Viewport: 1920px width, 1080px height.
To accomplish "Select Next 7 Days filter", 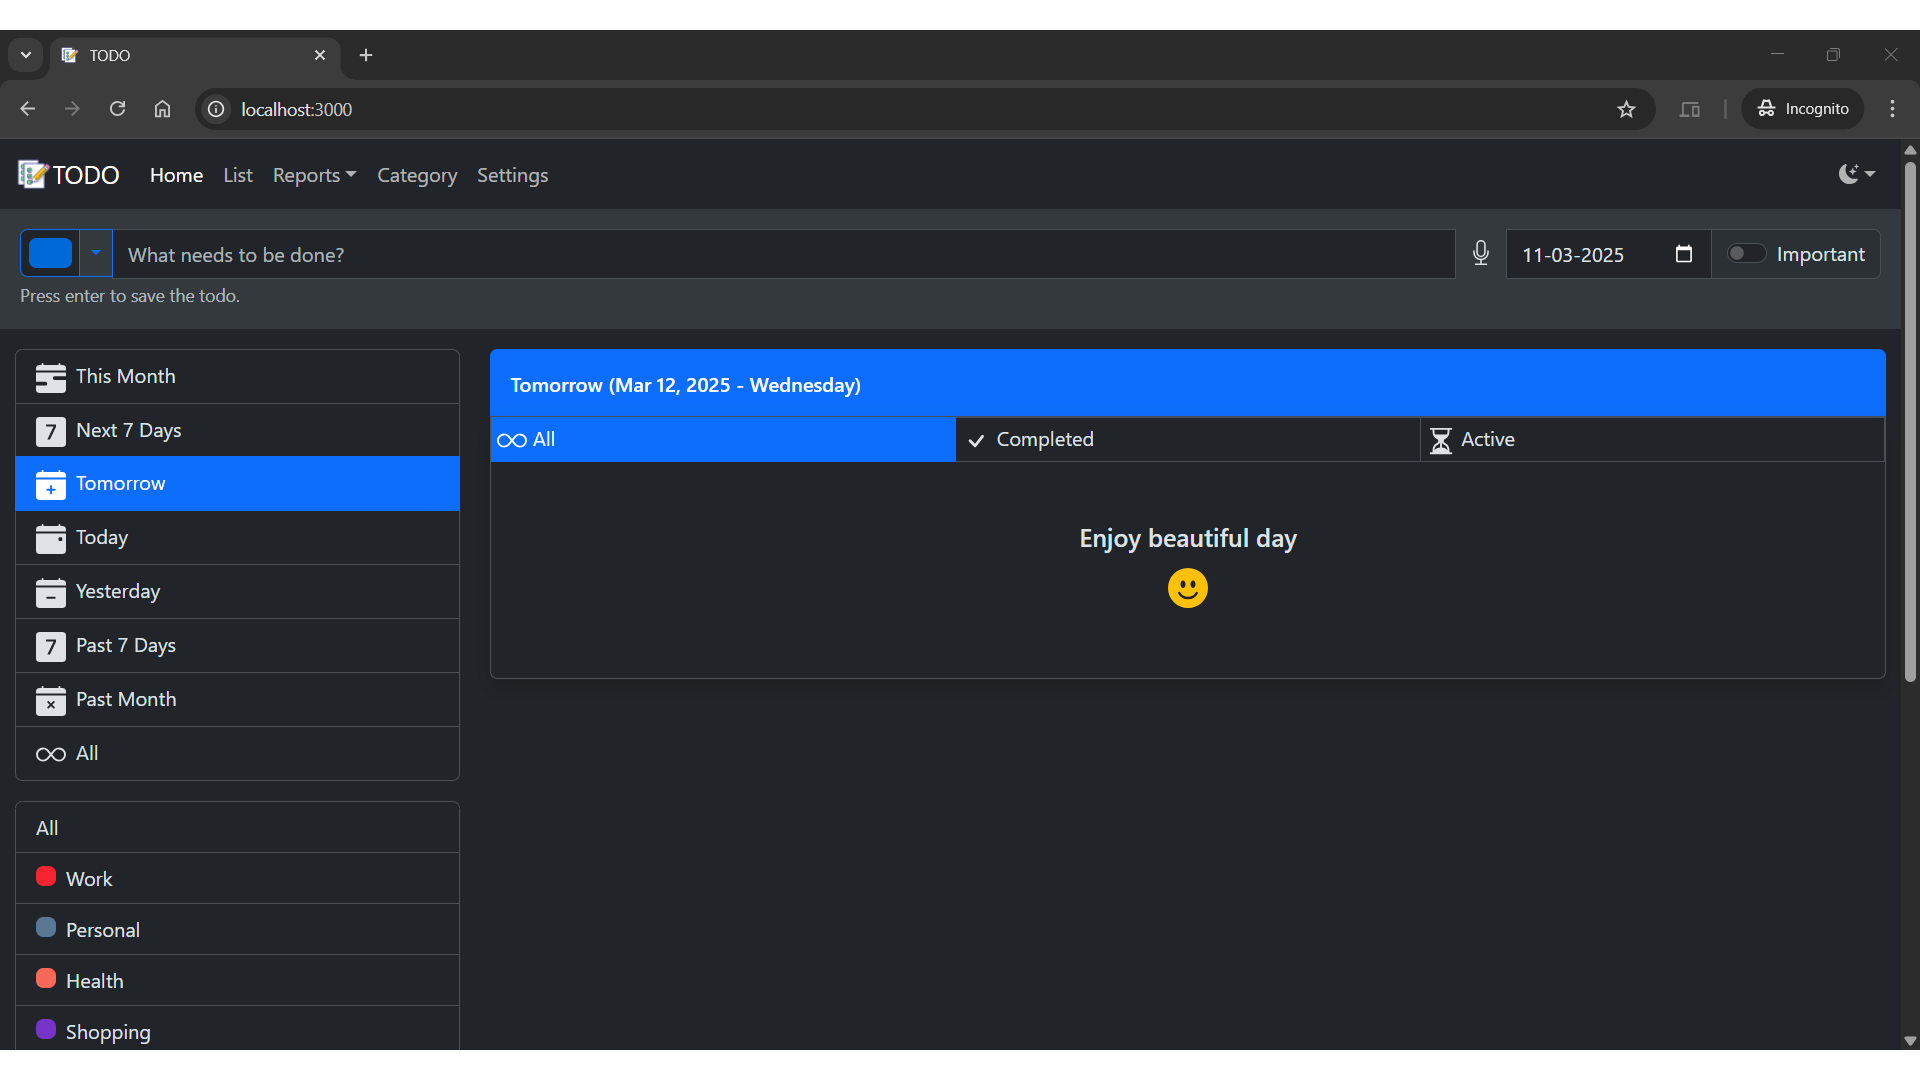I will tap(237, 431).
